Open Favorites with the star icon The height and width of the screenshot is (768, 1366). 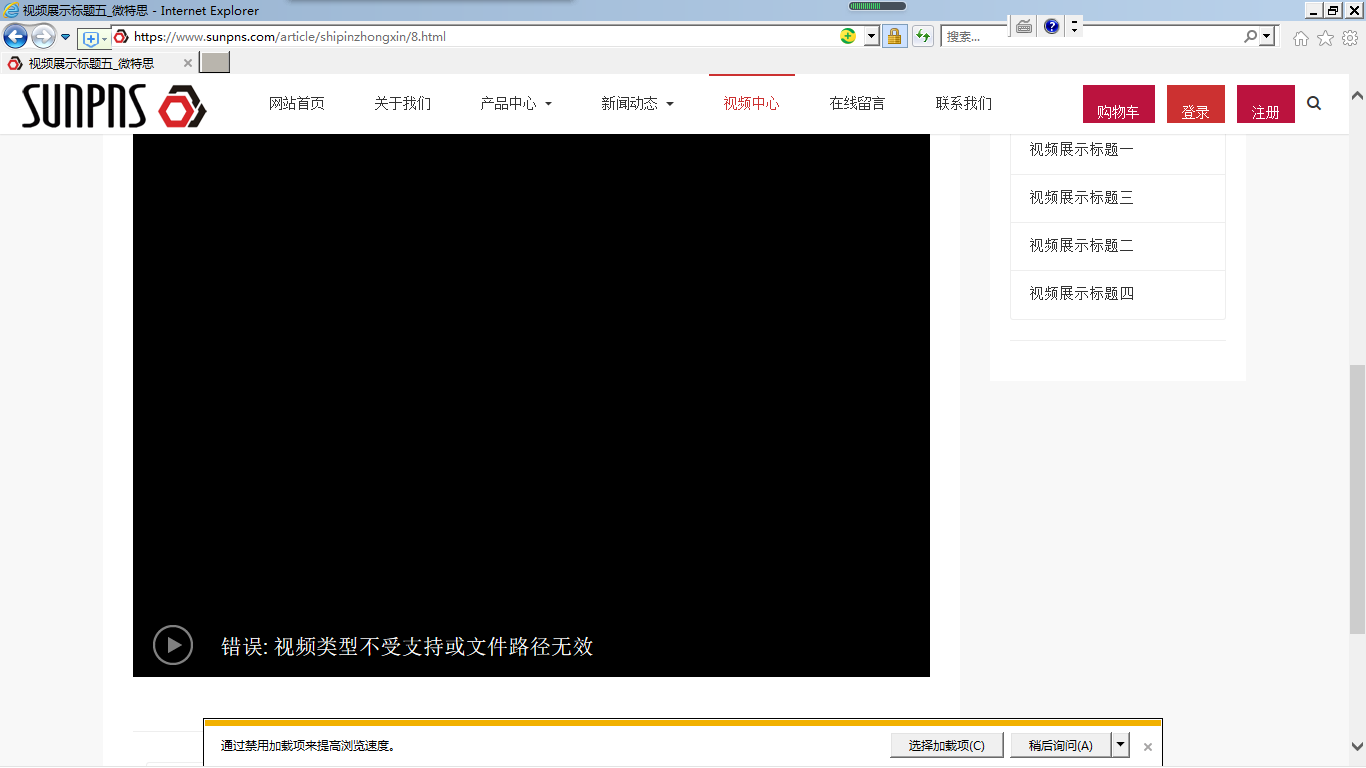1325,38
